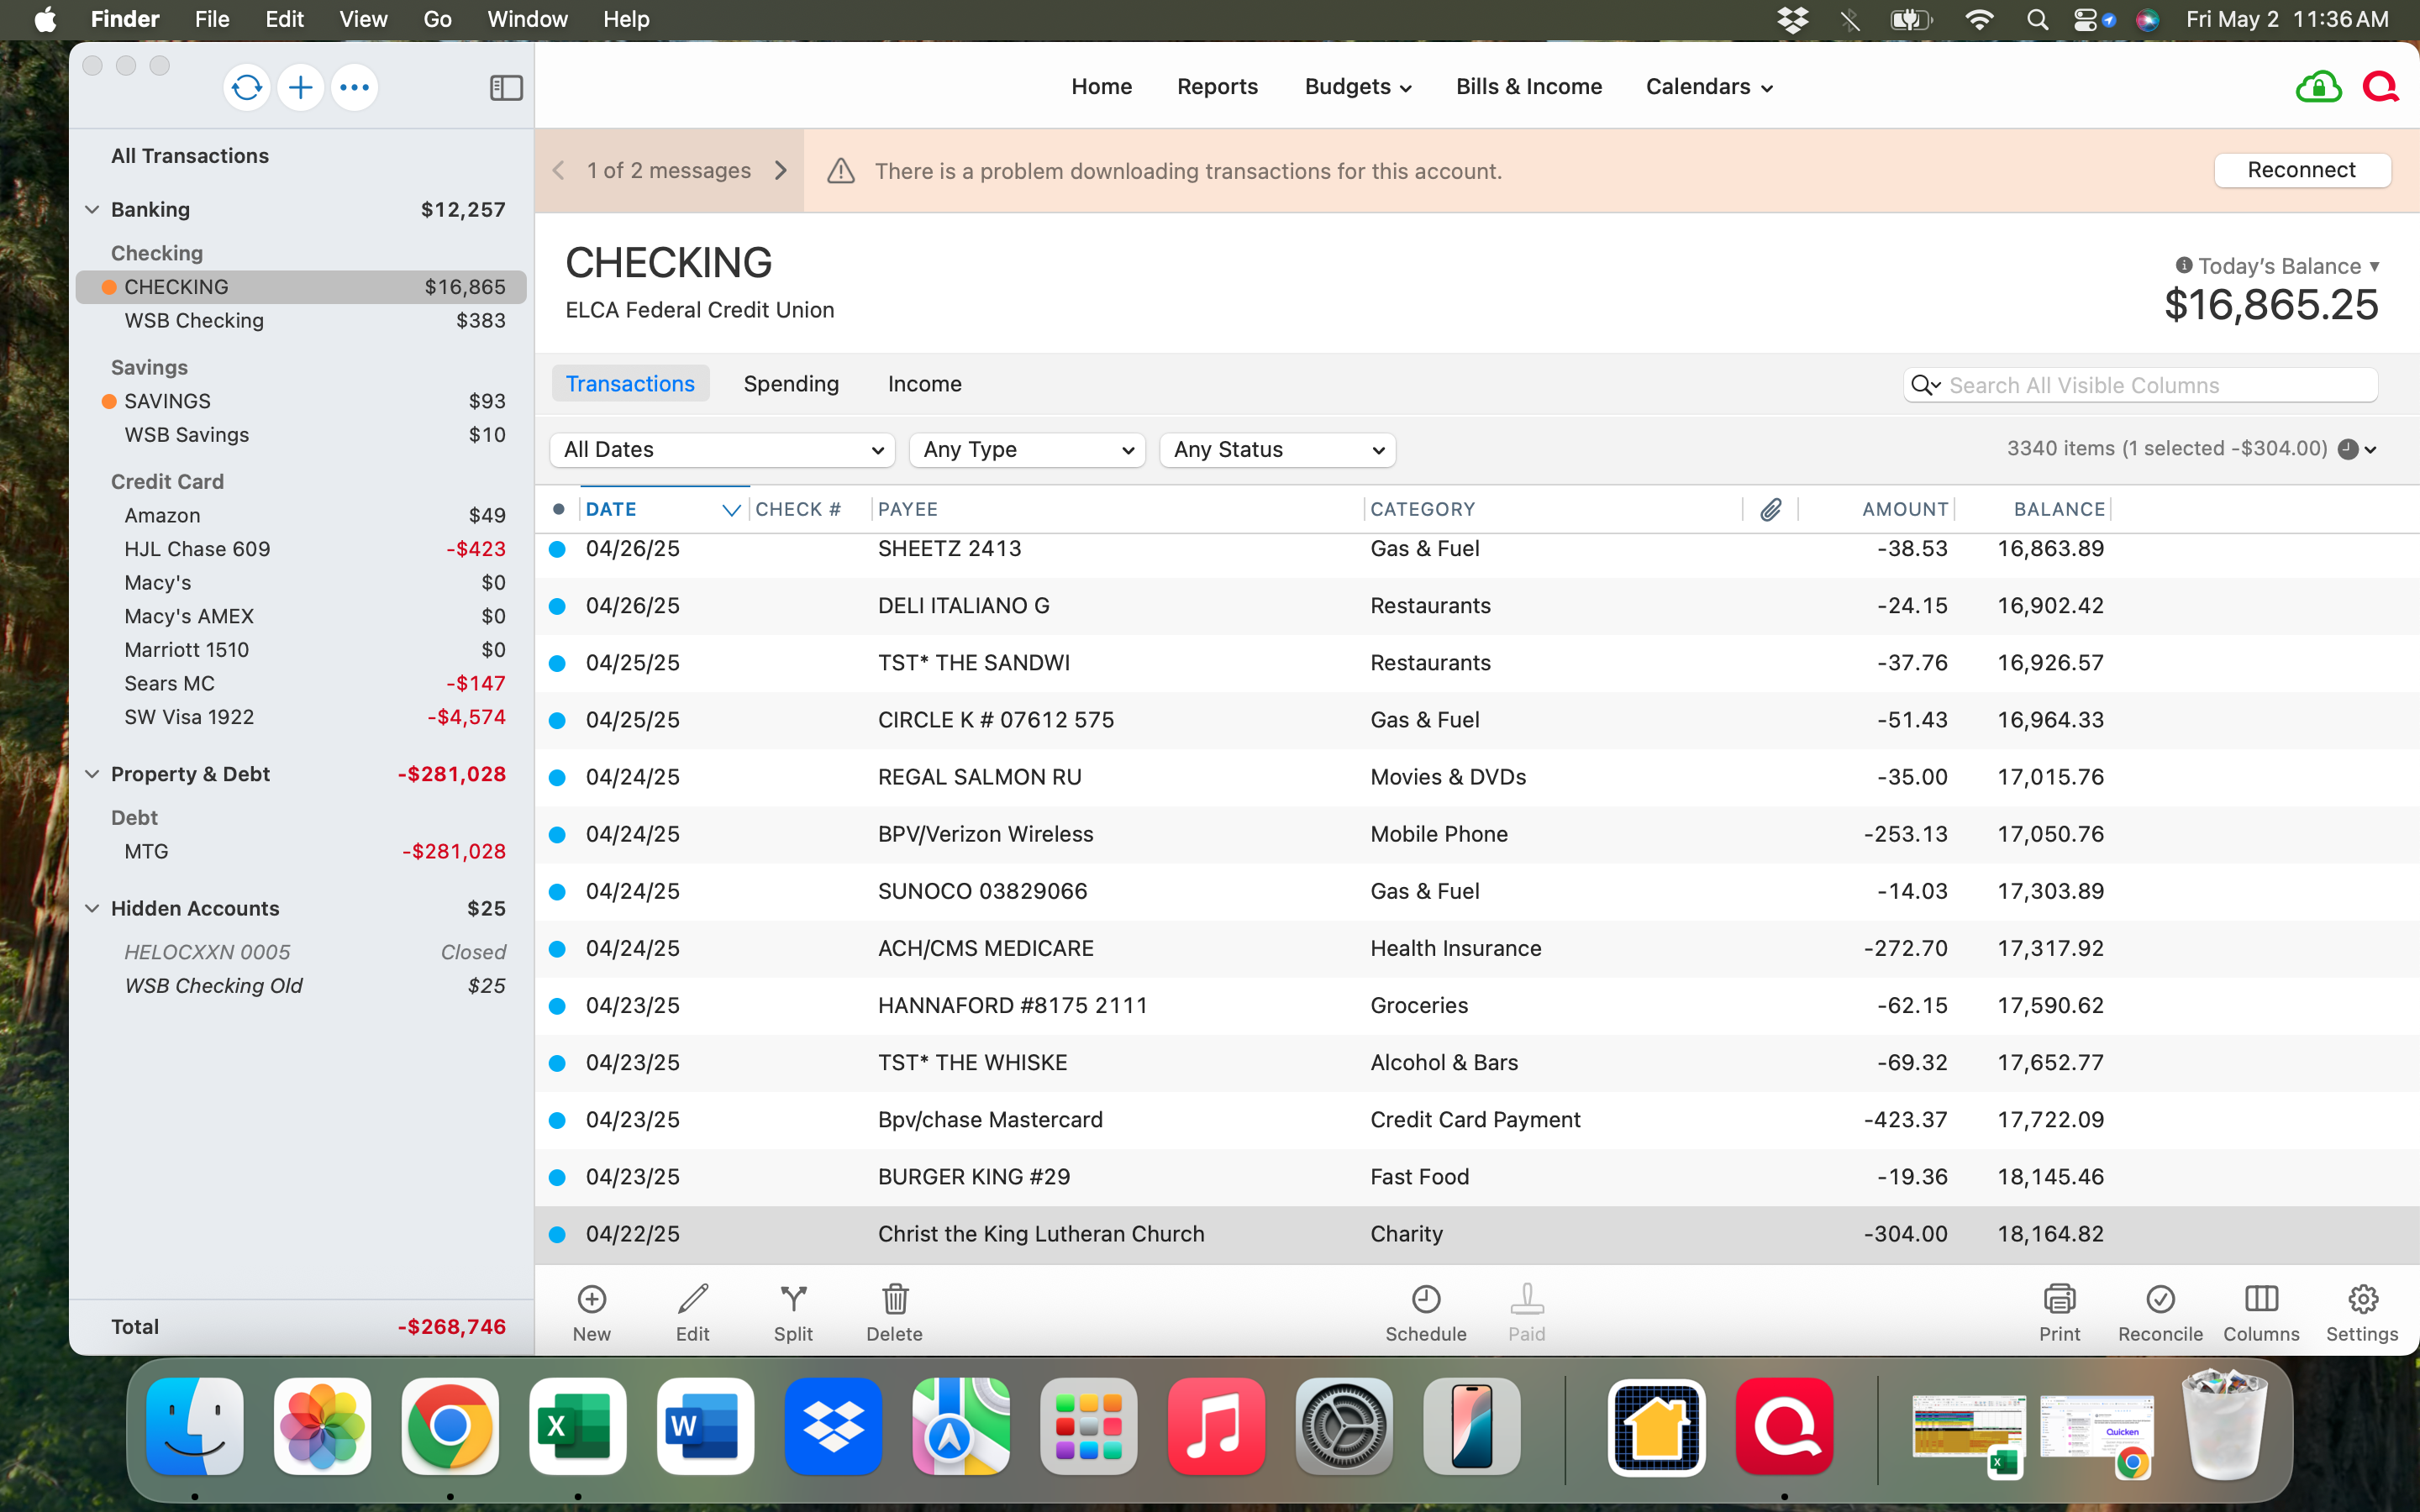Open Excel from the Dock
Screen dimensions: 2420x1512
(x=578, y=1426)
